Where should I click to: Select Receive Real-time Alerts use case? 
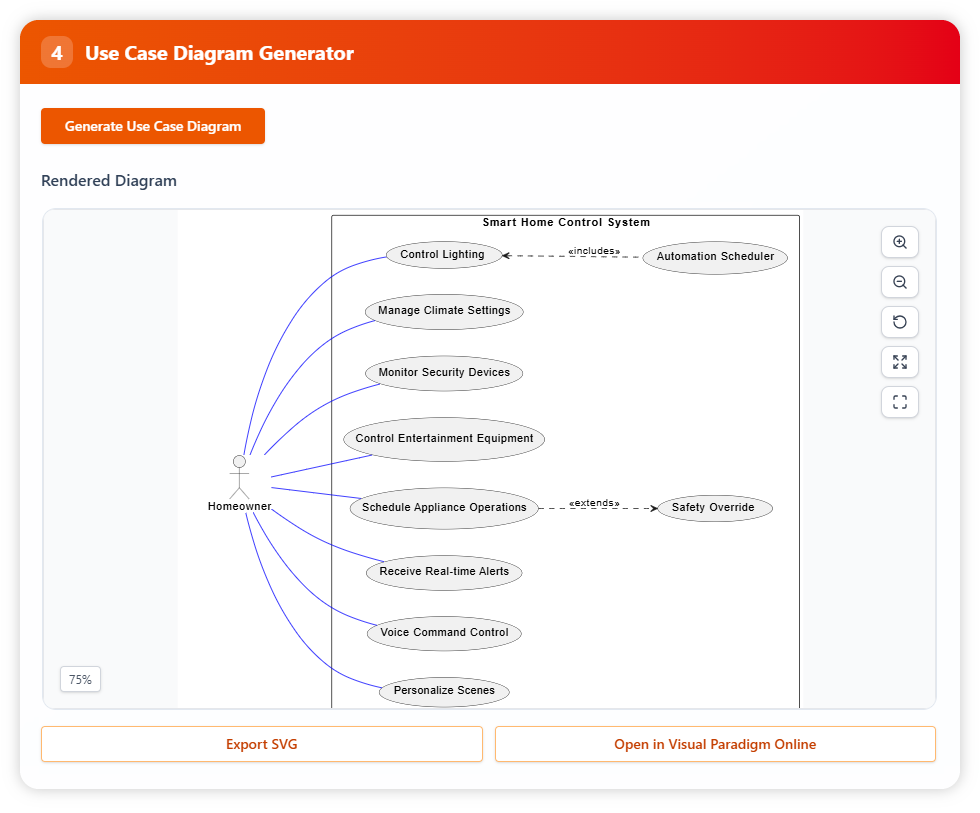point(444,572)
